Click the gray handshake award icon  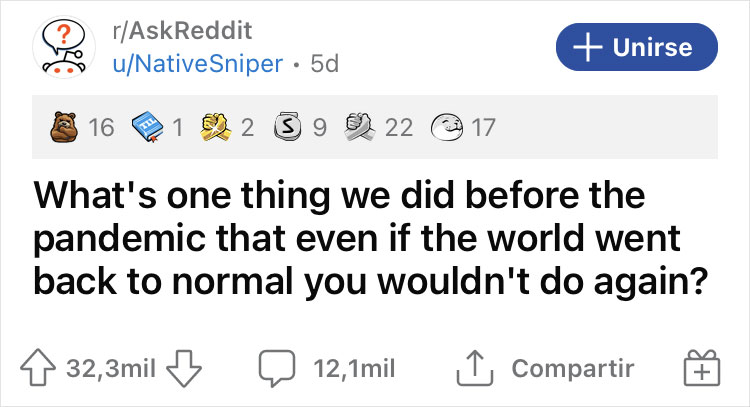[x=358, y=127]
